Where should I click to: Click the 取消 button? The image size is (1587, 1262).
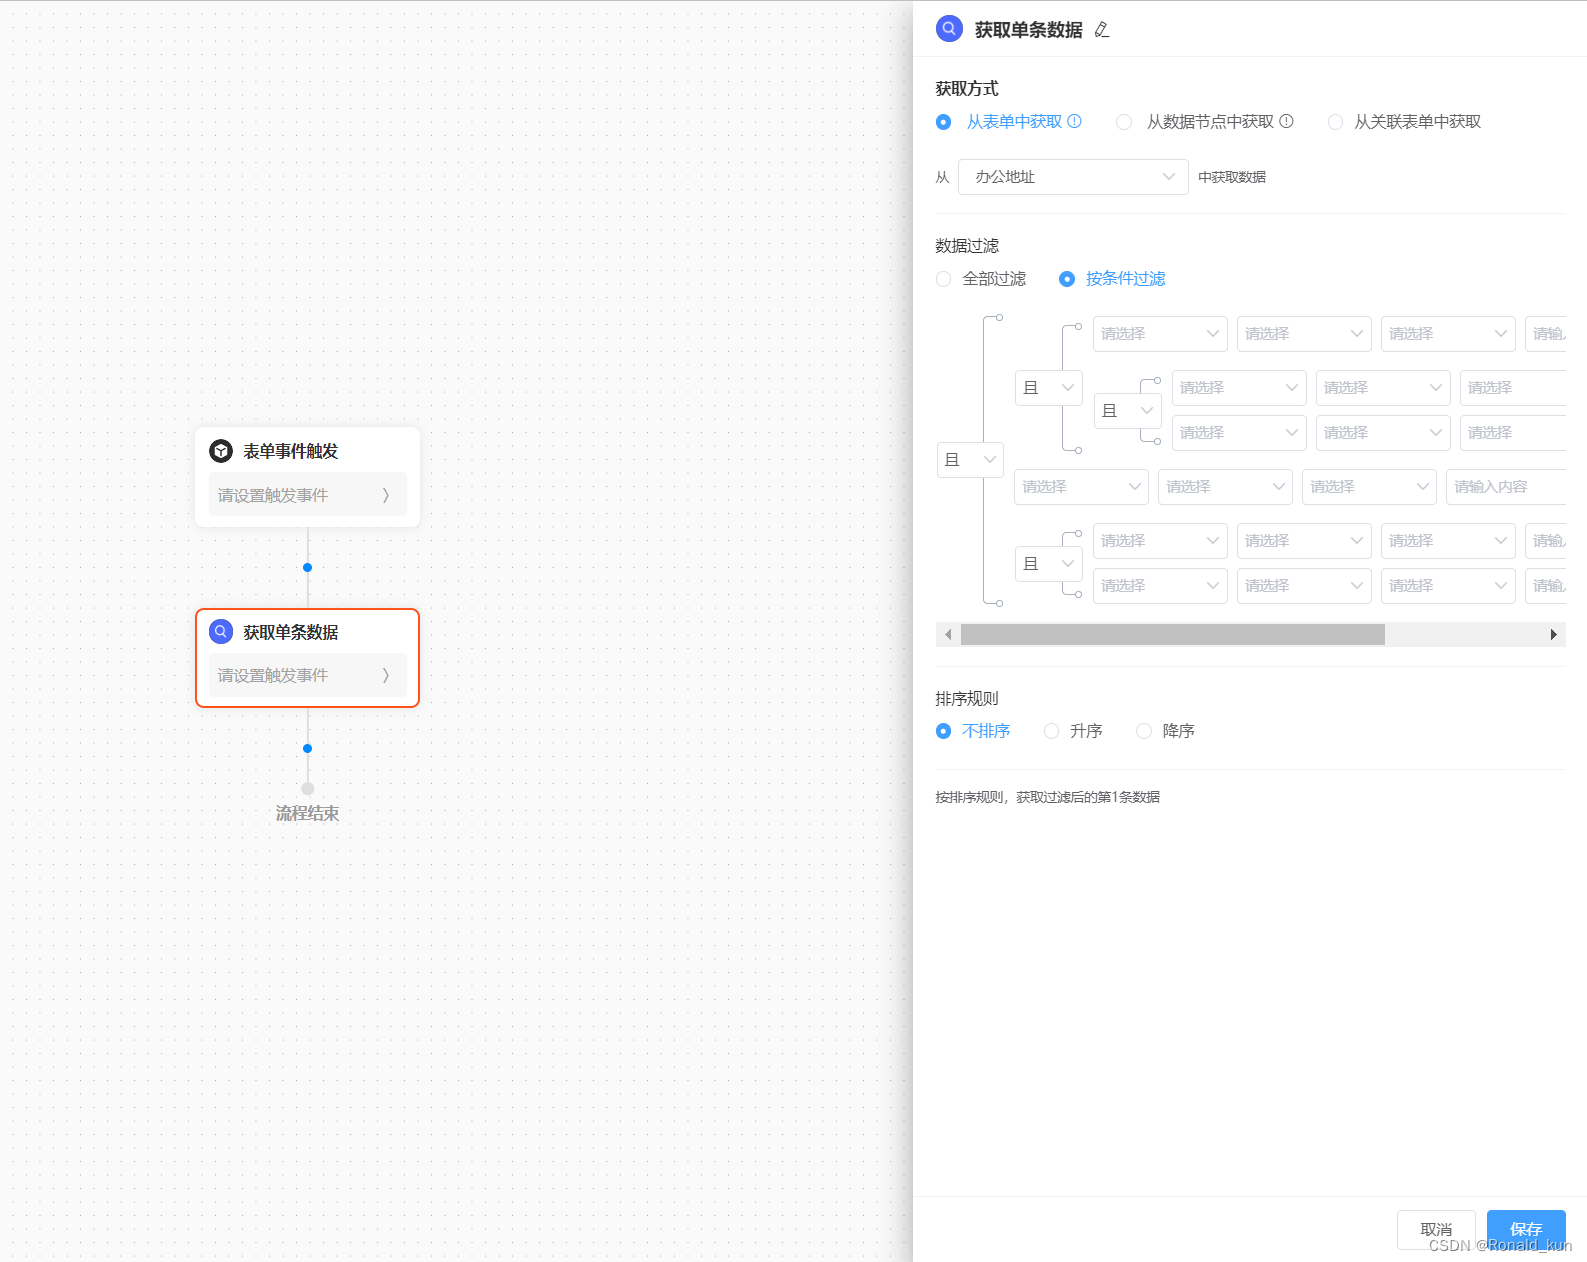(1436, 1229)
